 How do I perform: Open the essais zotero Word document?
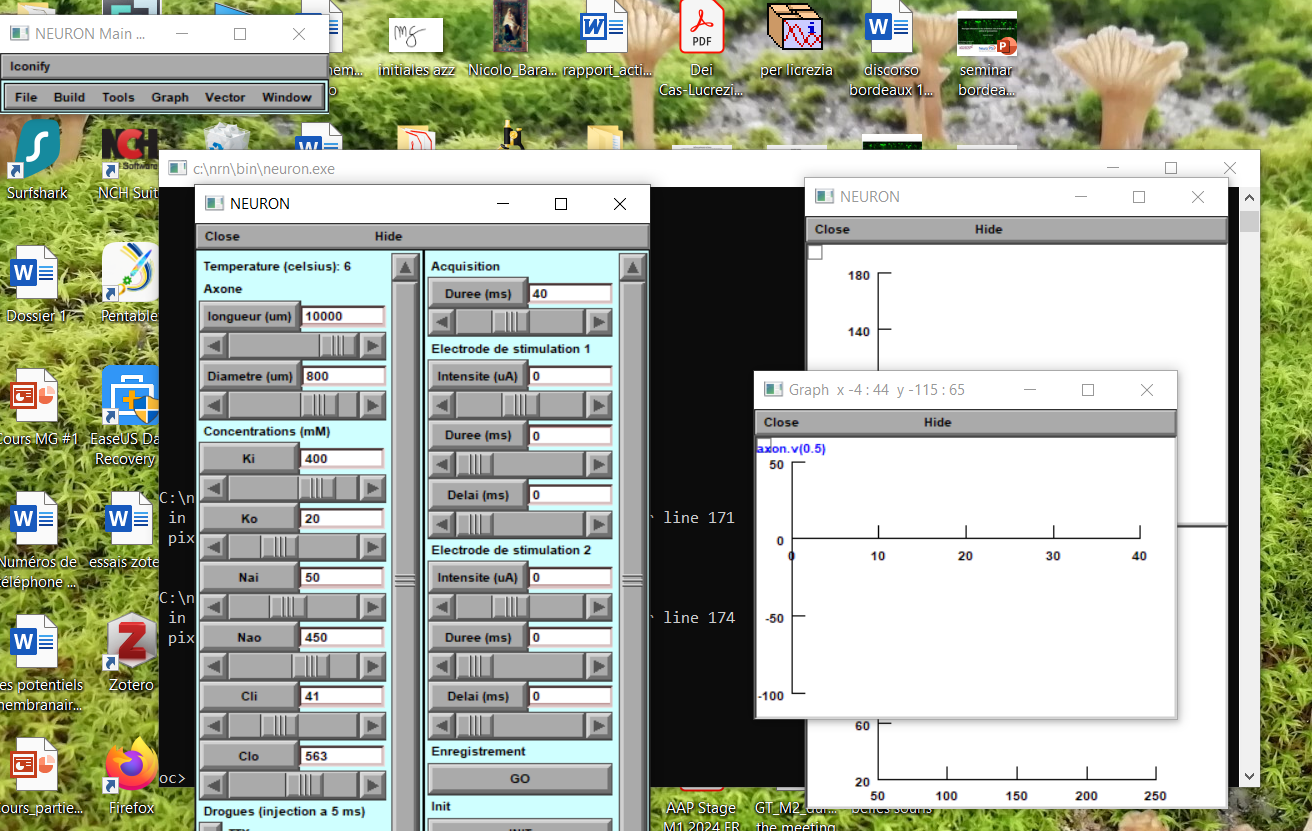[130, 530]
